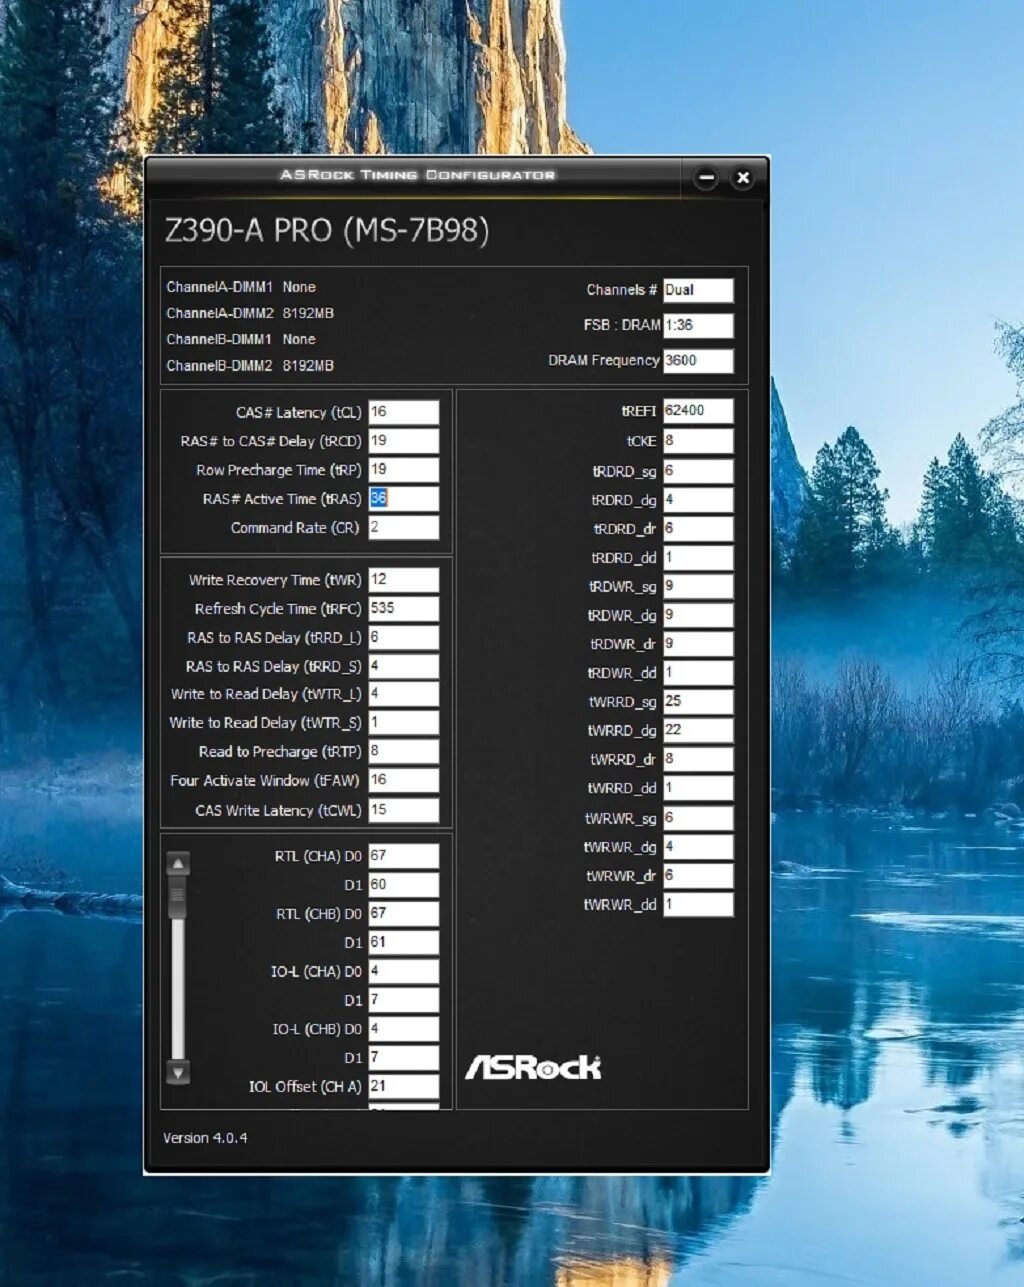The height and width of the screenshot is (1287, 1024).
Task: Click the IO-L (CHA) D1 field
Action: [404, 1000]
